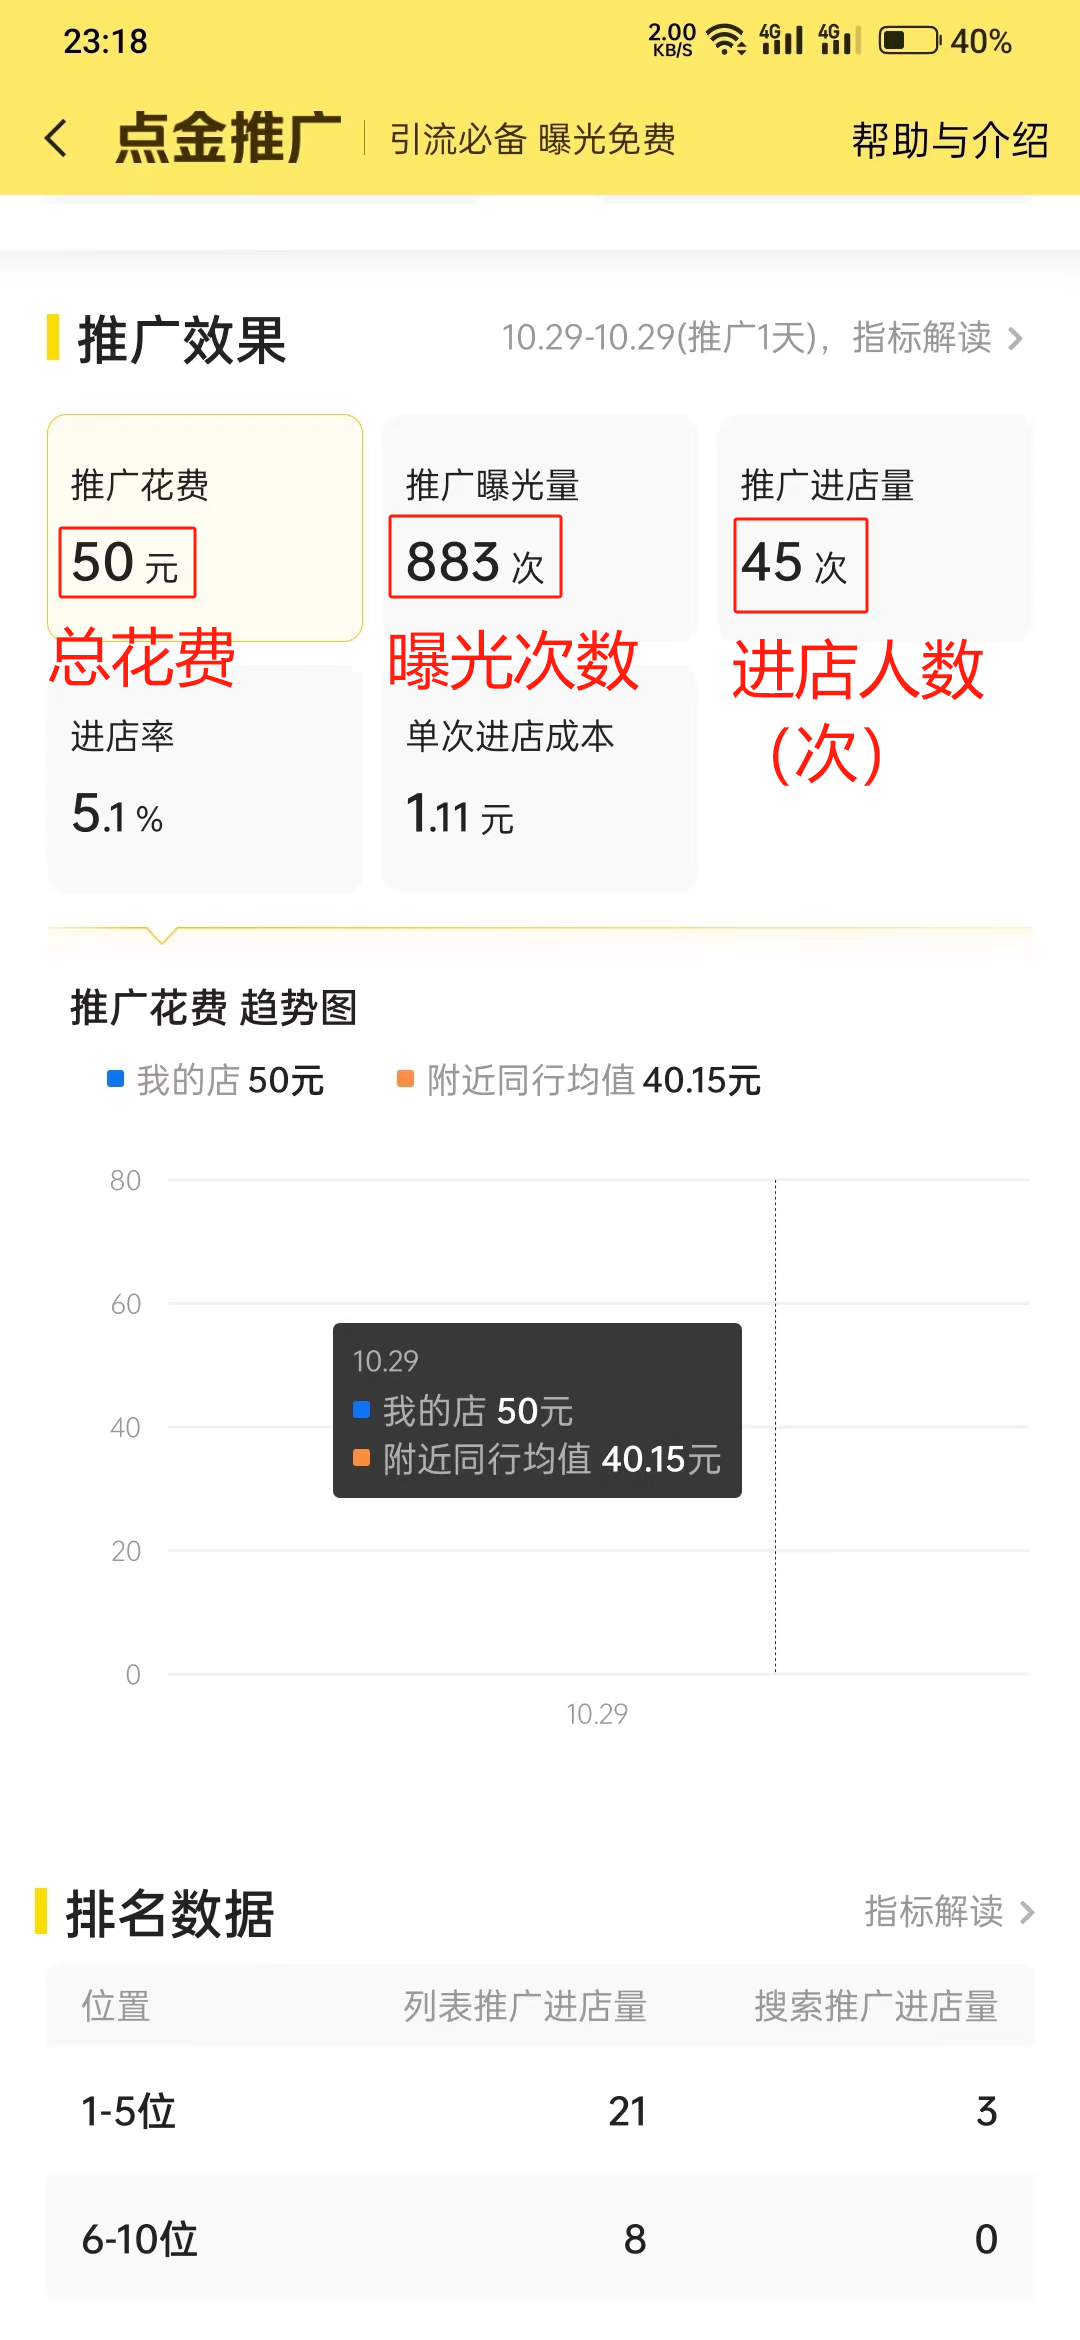Screen dimensions: 1080x2340
Task: Select the 推广进店量 metric card
Action: click(875, 527)
